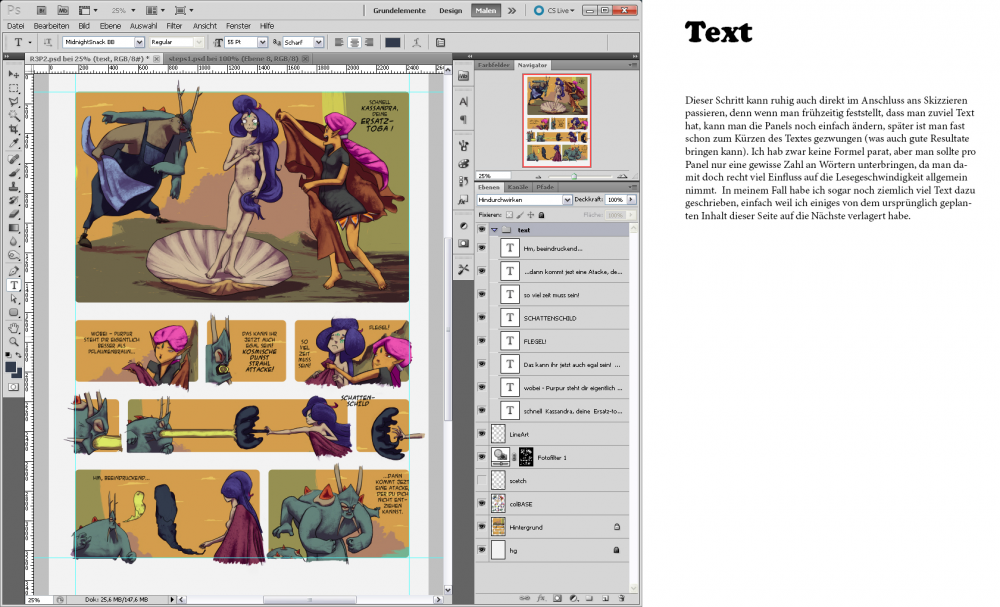Collapse the text layer group
The image size is (1000, 607).
[494, 230]
